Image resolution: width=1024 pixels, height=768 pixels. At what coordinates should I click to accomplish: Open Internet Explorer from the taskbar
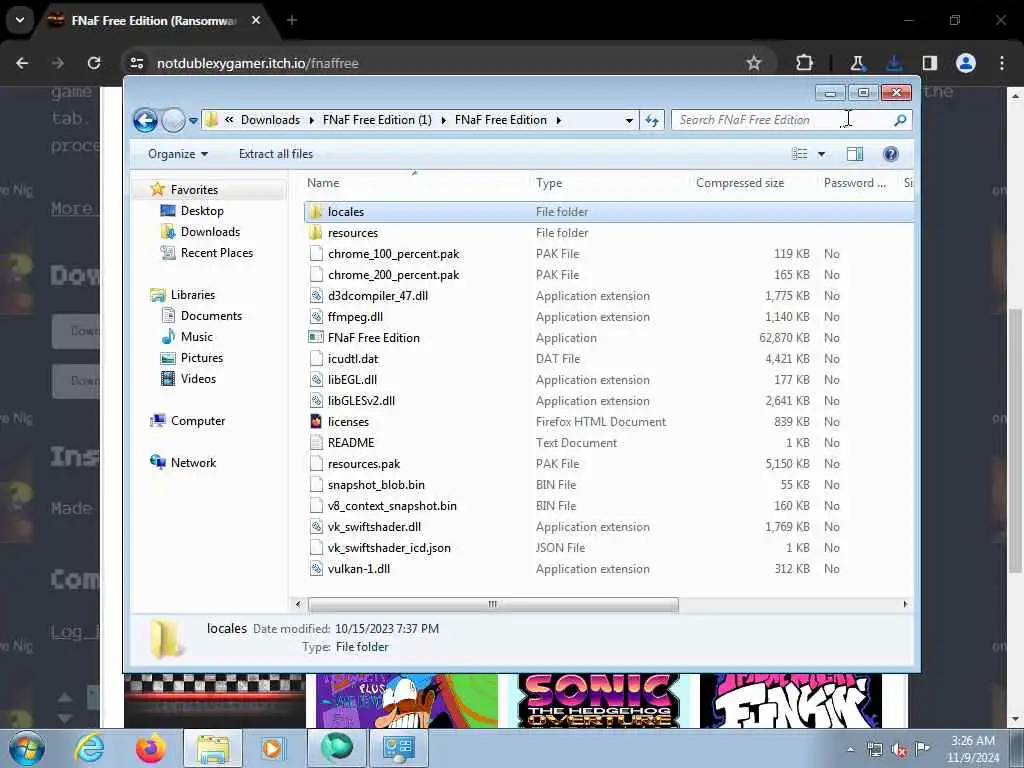pyautogui.click(x=89, y=749)
